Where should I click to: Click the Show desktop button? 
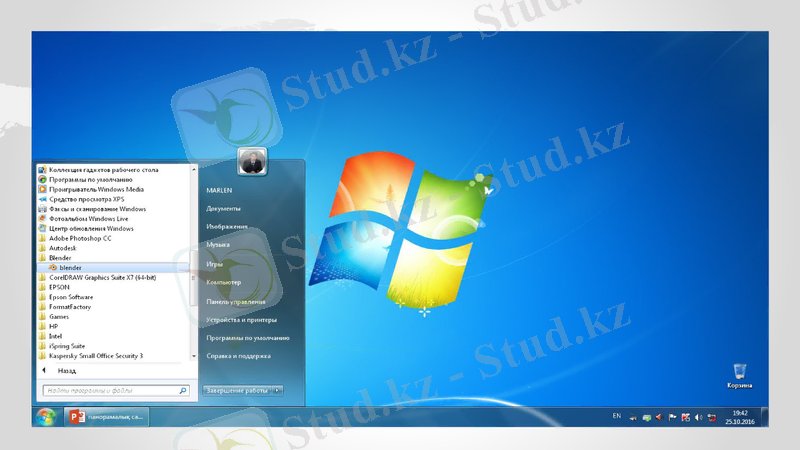pyautogui.click(x=764, y=417)
